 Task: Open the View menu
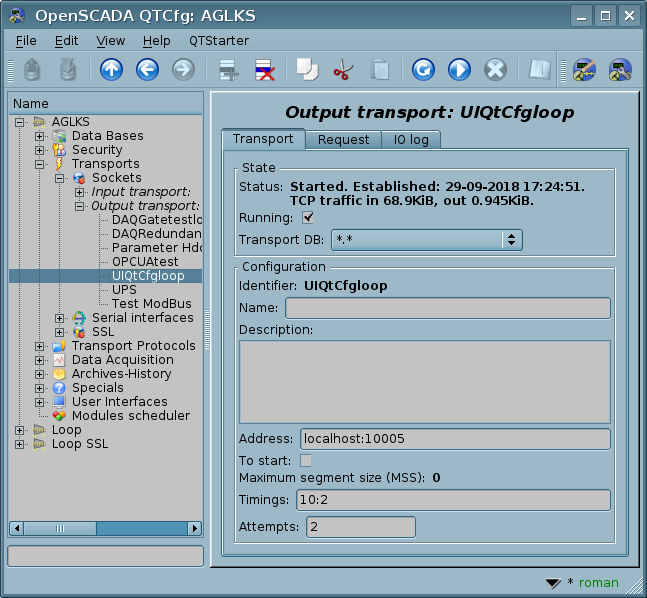pyautogui.click(x=111, y=40)
